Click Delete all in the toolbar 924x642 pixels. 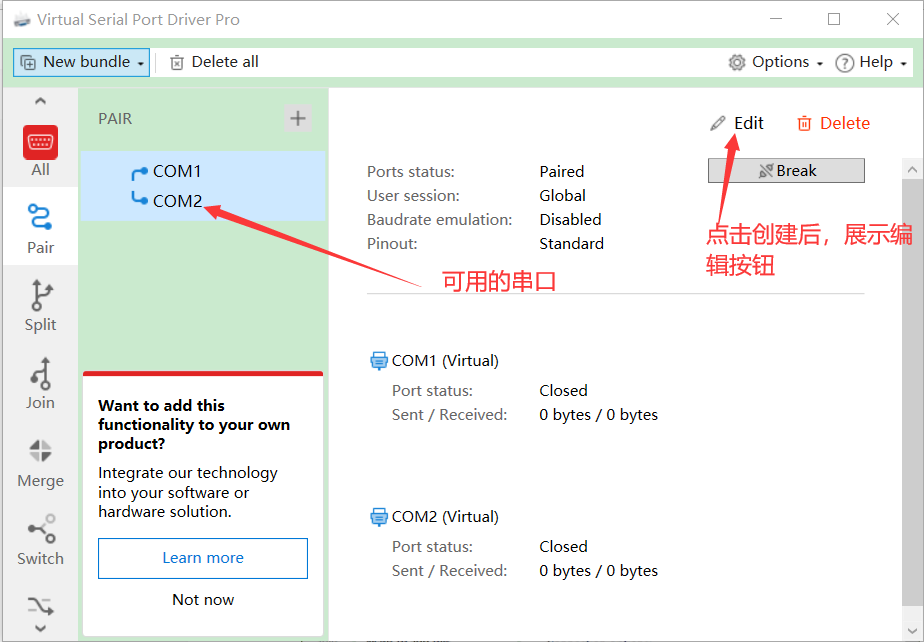214,62
